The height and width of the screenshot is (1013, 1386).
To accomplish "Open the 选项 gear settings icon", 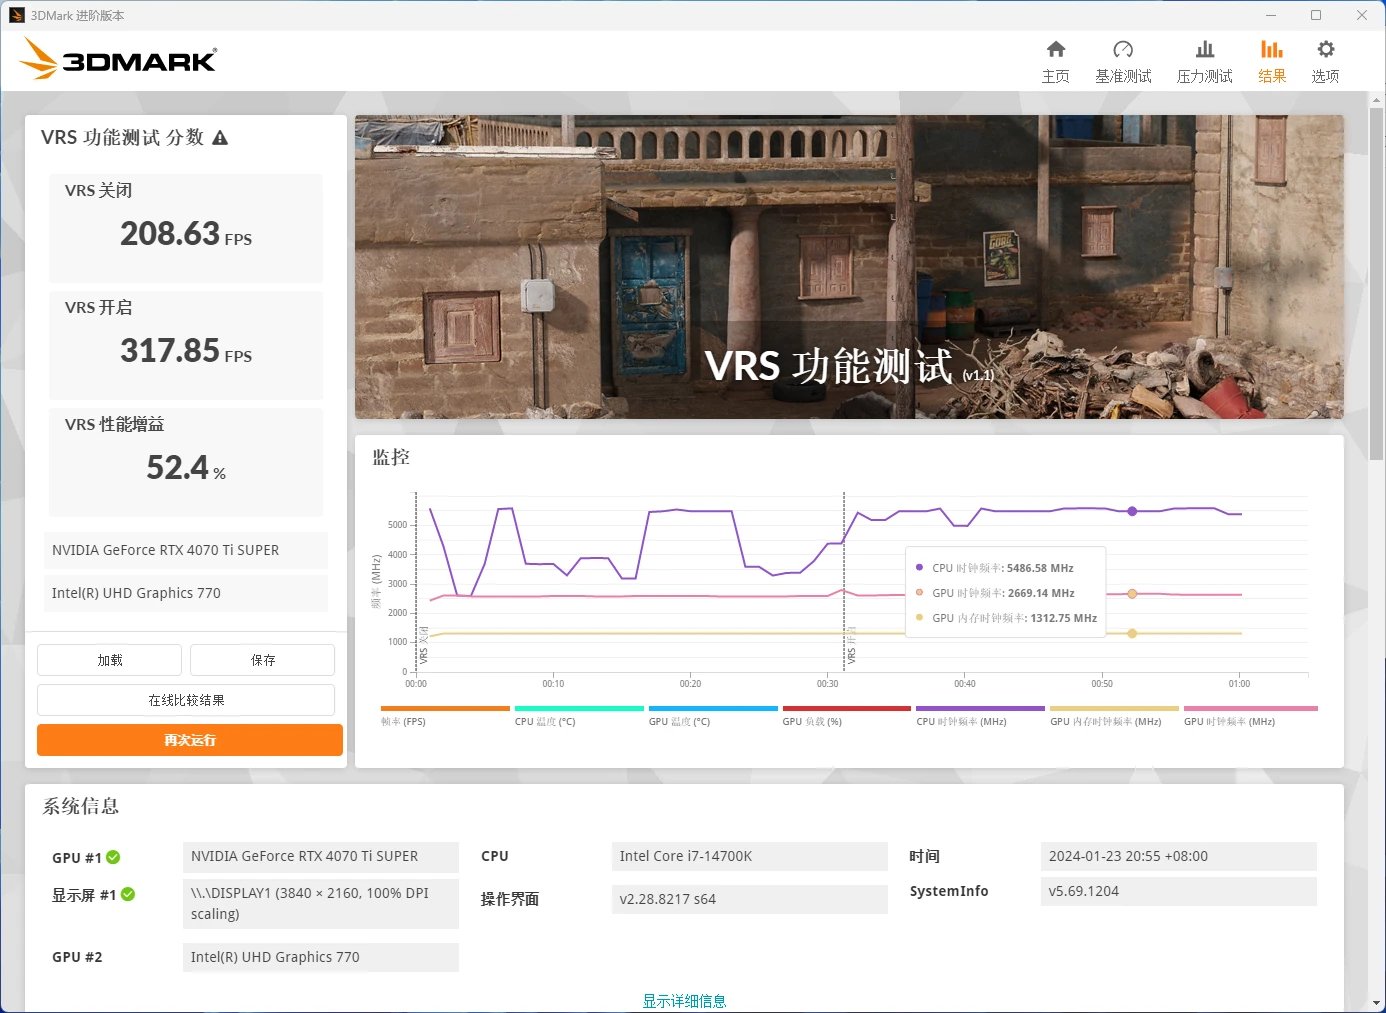I will coord(1326,50).
